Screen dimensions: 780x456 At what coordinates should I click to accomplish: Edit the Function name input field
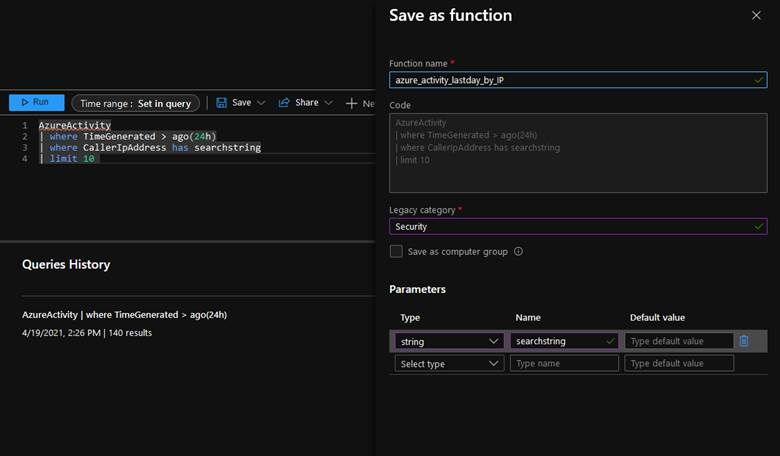tap(578, 80)
